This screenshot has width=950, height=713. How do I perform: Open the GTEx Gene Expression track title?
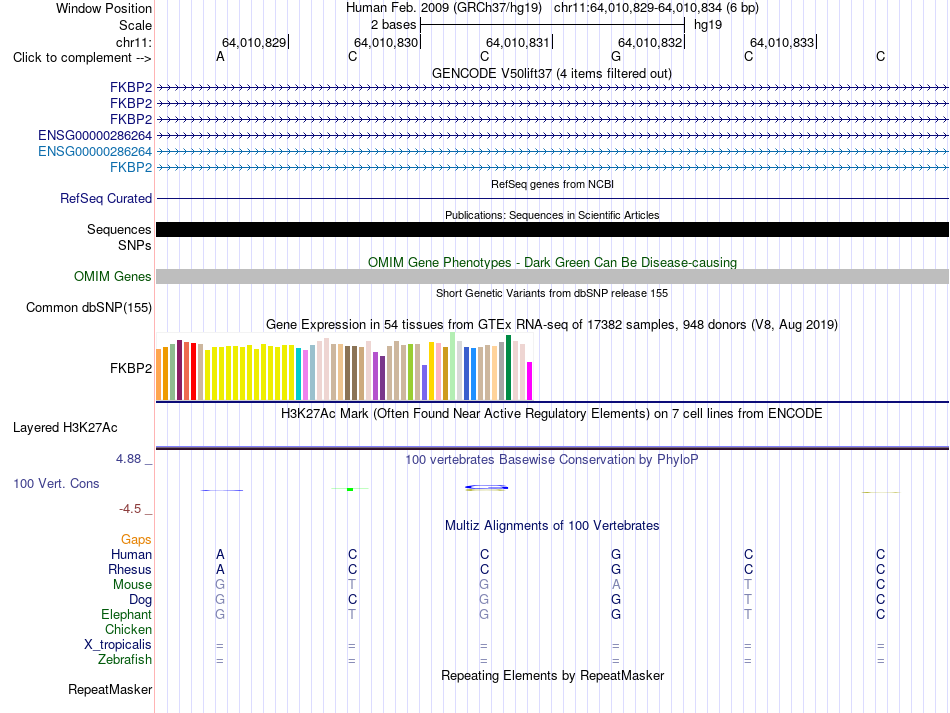pyautogui.click(x=552, y=325)
